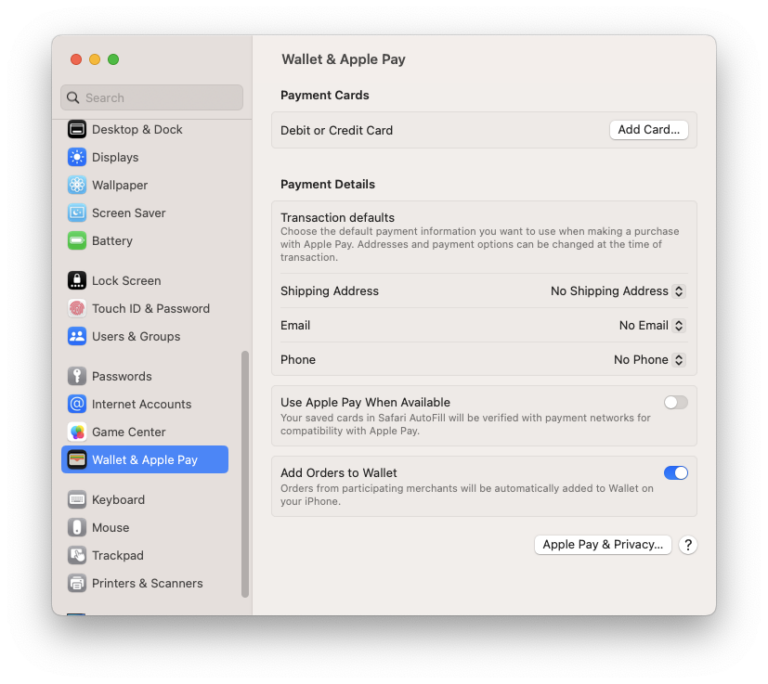Click the Payment Details section heading
This screenshot has height=684, width=768.
tap(328, 184)
